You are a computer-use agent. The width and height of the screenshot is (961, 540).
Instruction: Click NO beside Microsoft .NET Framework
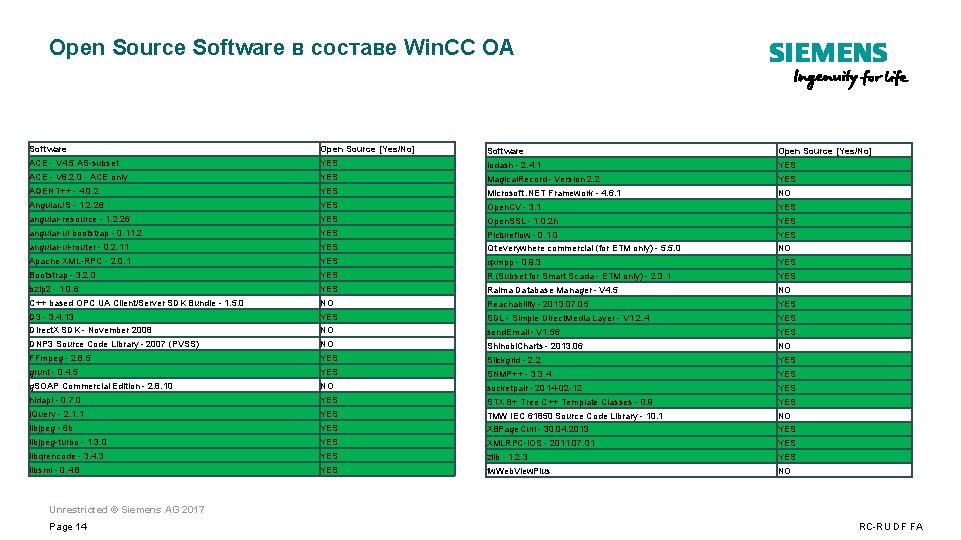tap(845, 193)
